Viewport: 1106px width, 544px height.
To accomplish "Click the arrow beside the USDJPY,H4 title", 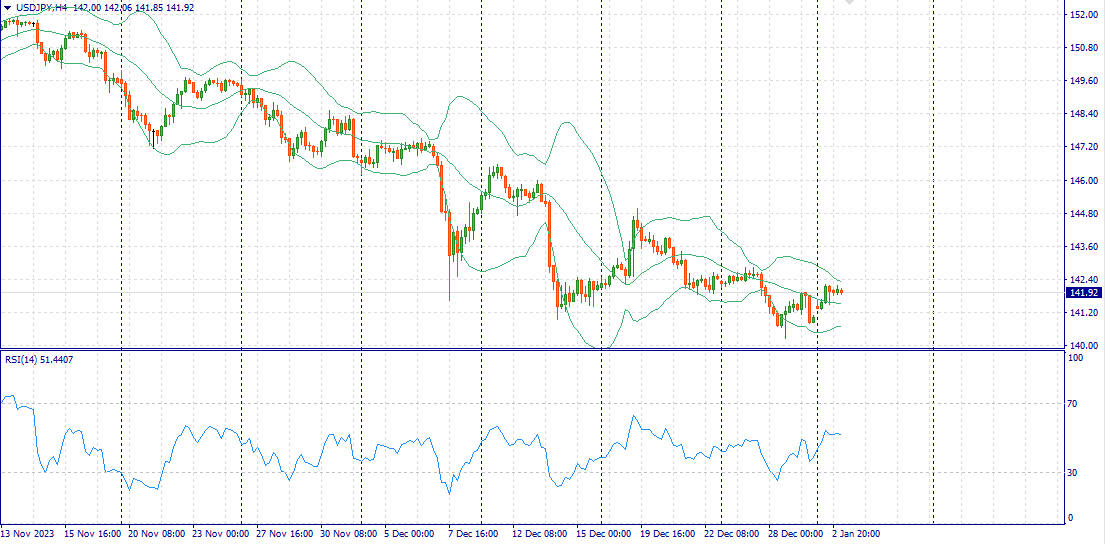I will click(8, 8).
